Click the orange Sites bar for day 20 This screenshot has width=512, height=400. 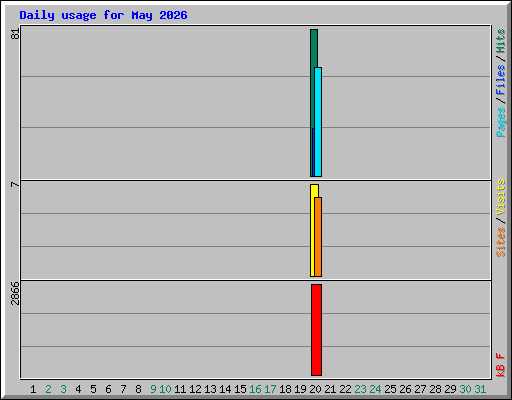pyautogui.click(x=318, y=237)
